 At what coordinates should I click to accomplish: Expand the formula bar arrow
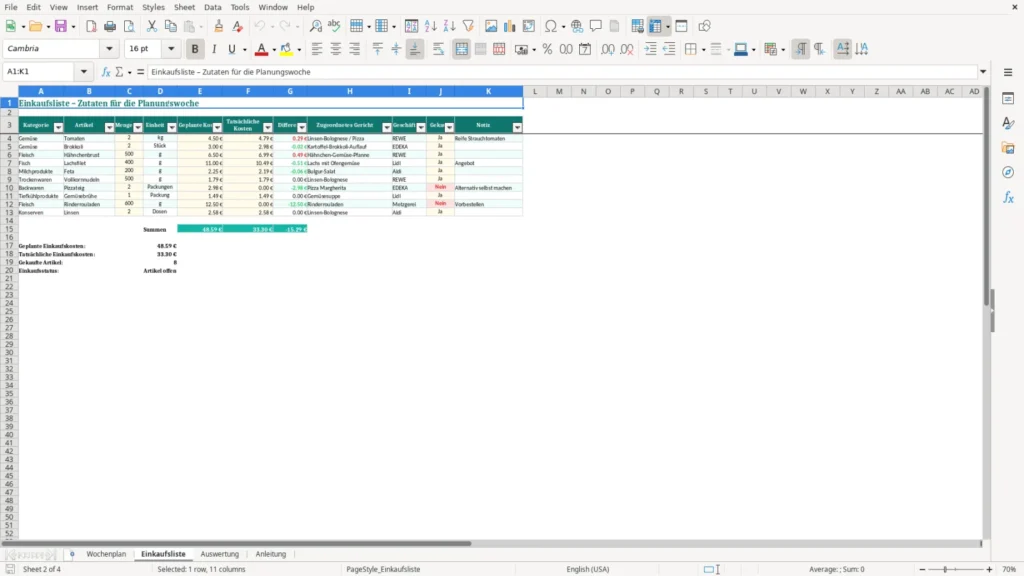click(983, 72)
